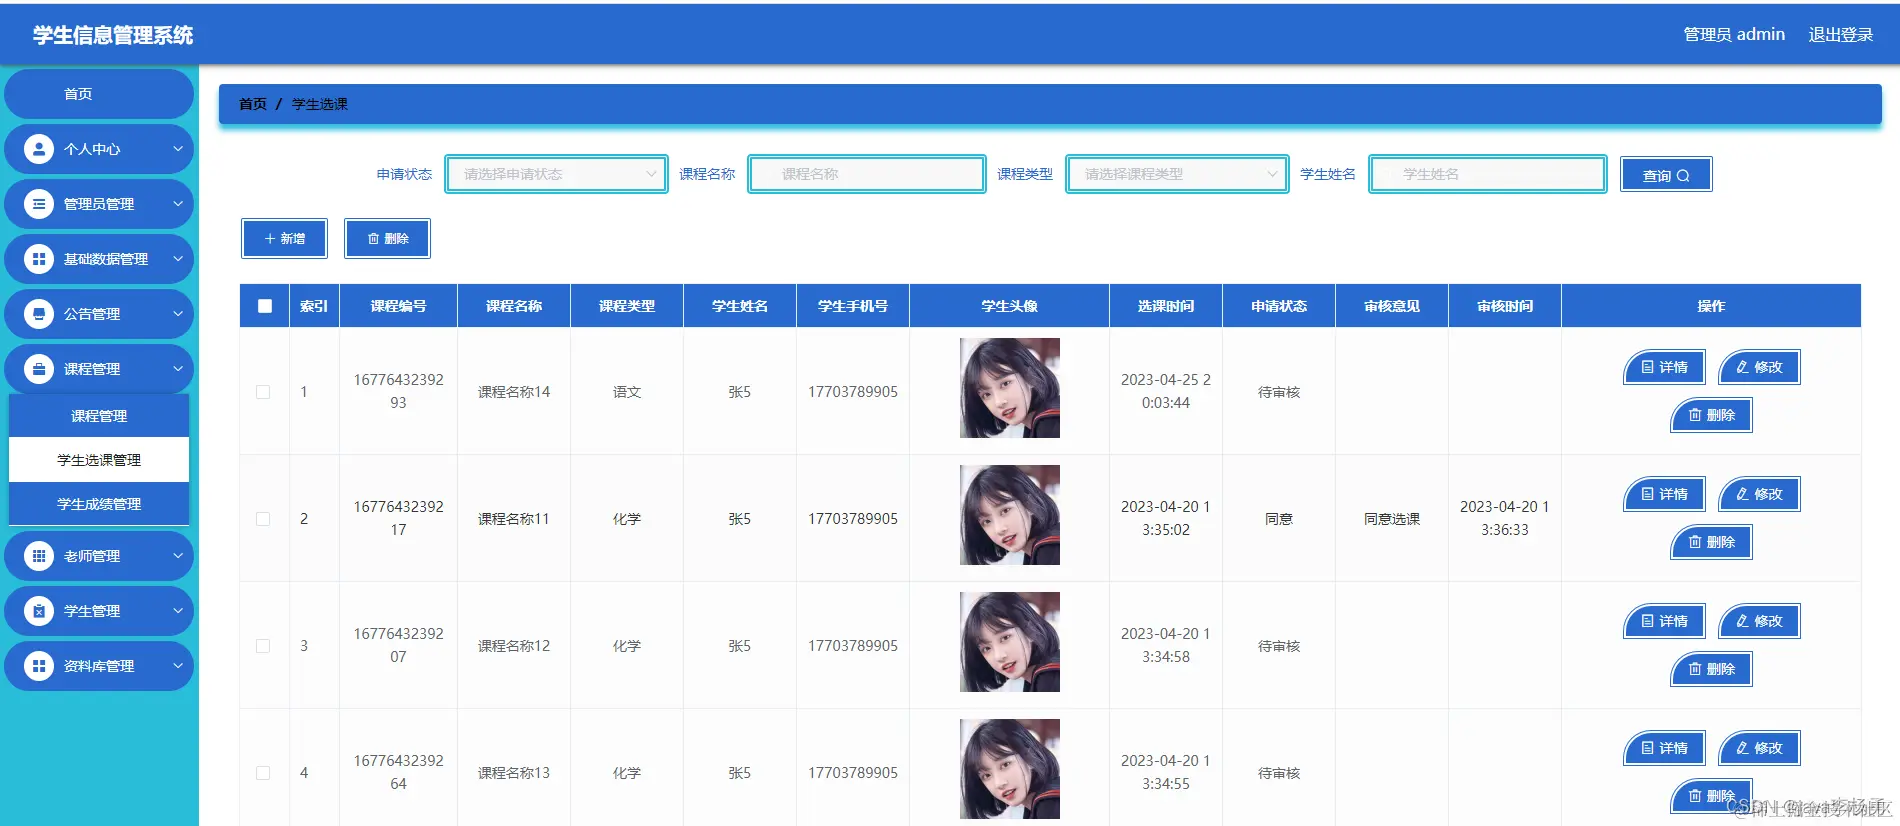Click 修改 pencil icon for 课程名称13
The height and width of the screenshot is (826, 1900).
(1742, 748)
